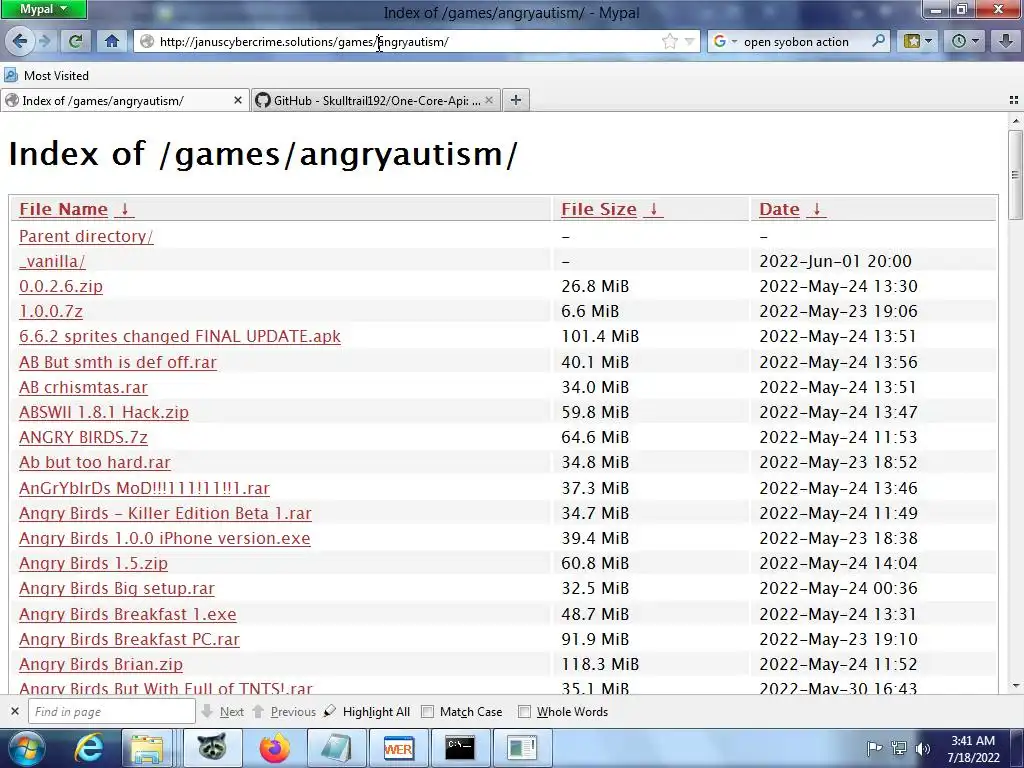Open the list all tabs grid icon
The image size is (1024, 768).
point(1014,100)
